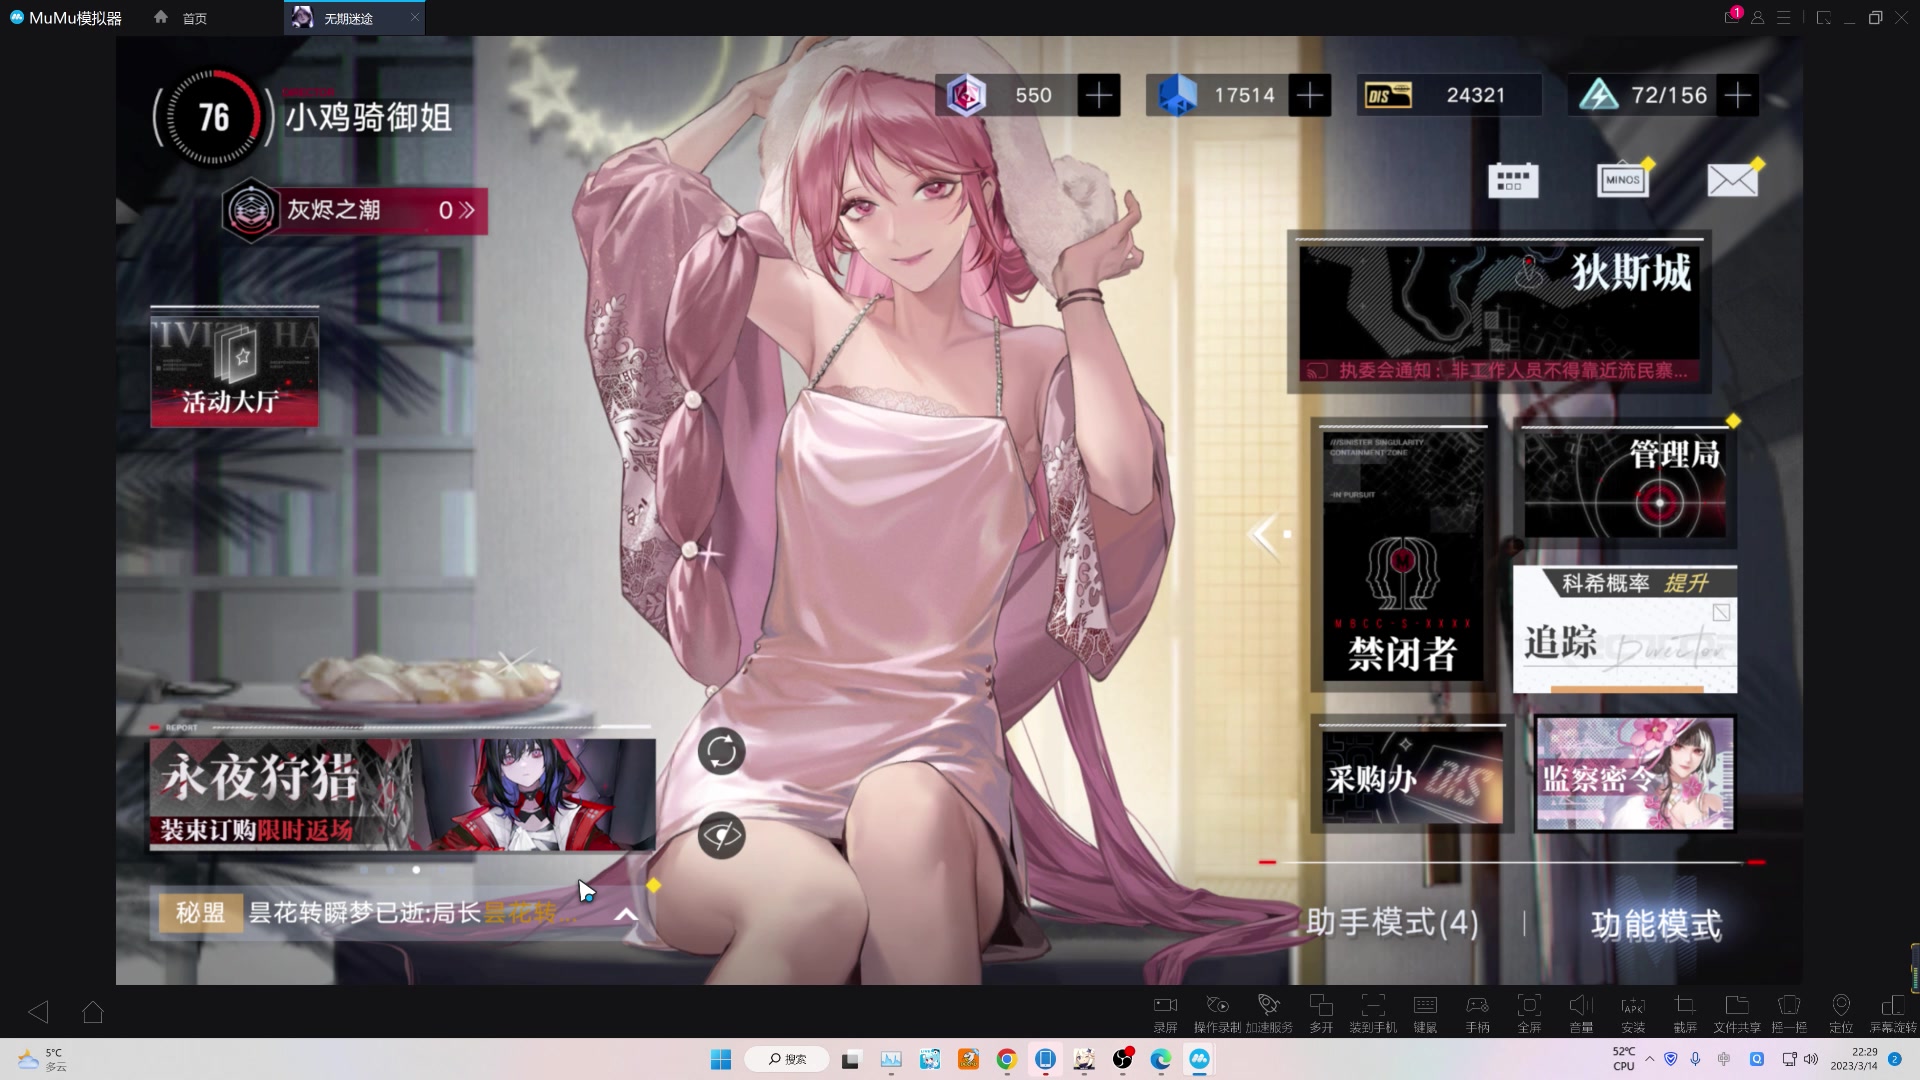Hide the UI with the eye icon
Viewport: 1920px width, 1080px height.
point(721,835)
